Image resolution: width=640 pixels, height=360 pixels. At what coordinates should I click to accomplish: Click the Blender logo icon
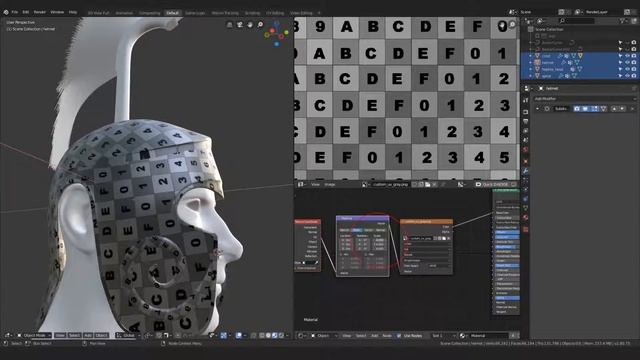pos(6,12)
